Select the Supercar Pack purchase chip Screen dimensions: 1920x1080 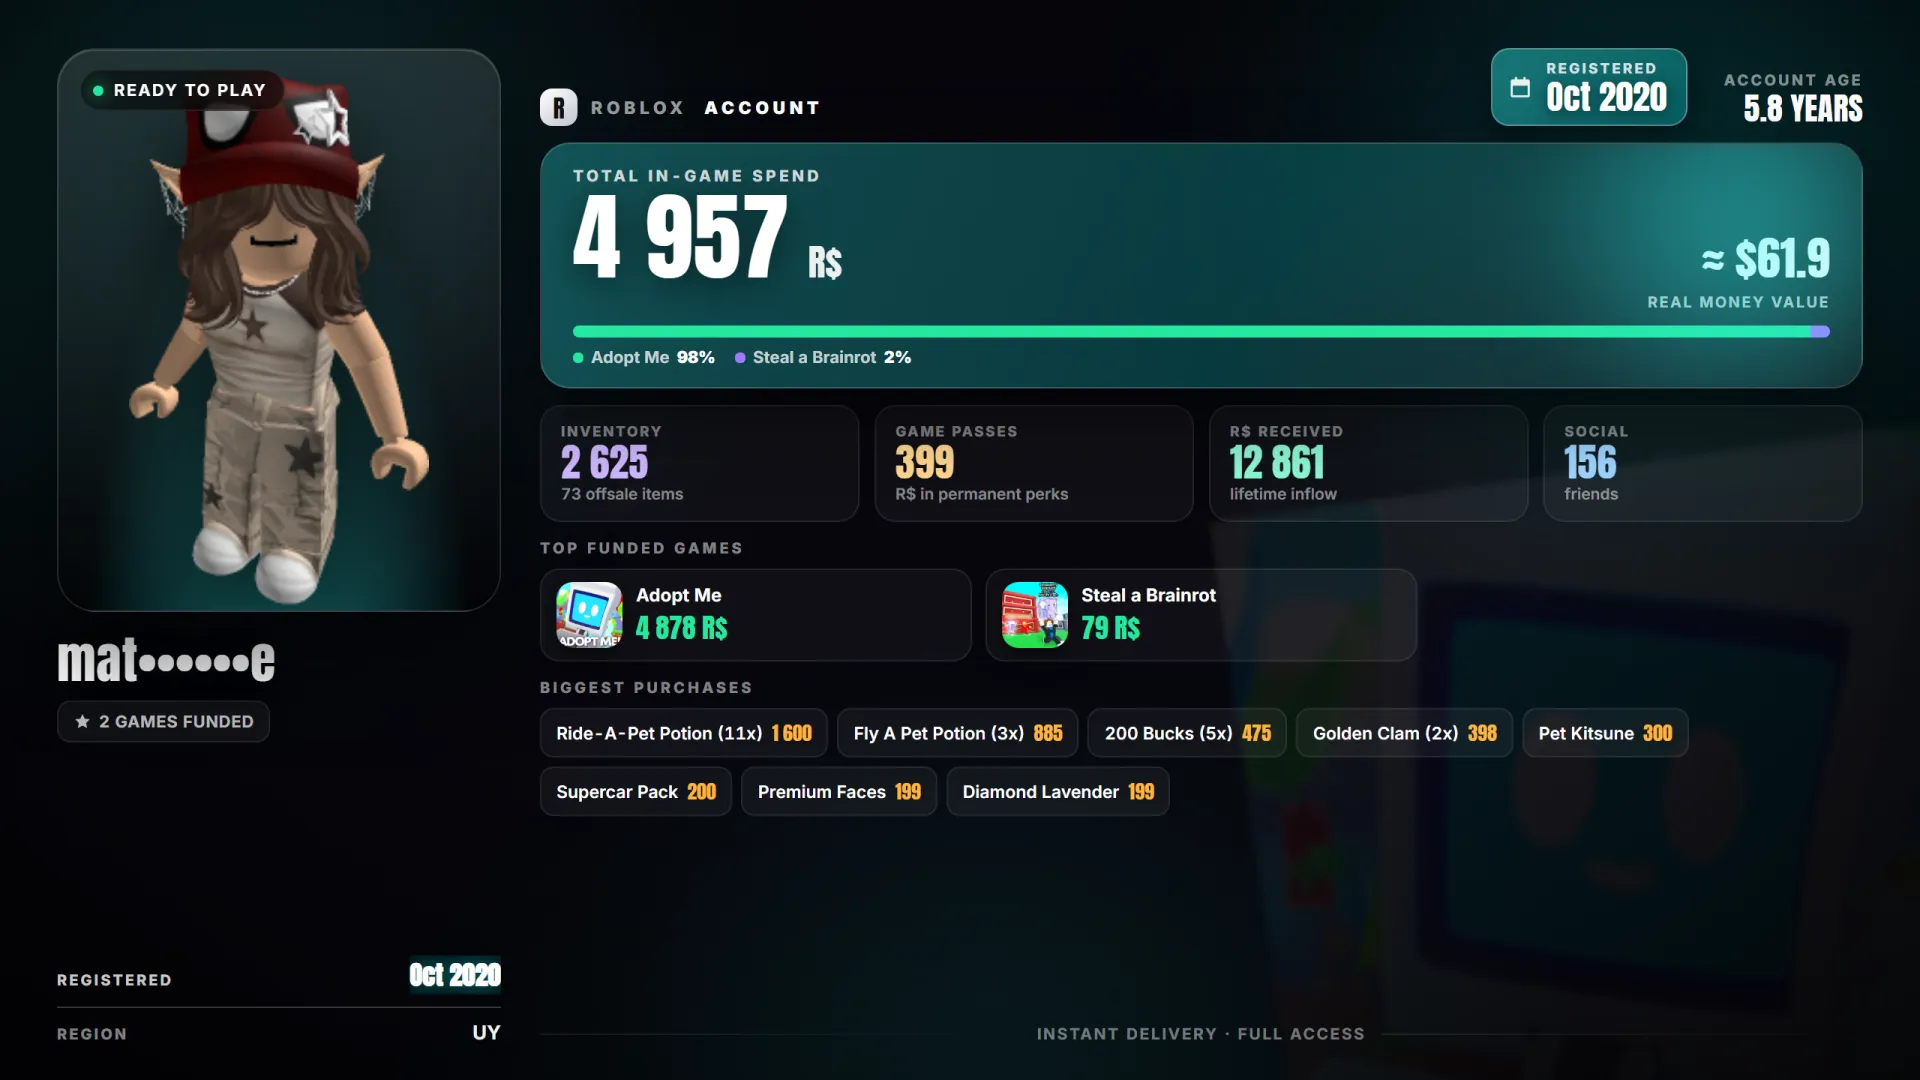[x=635, y=791]
